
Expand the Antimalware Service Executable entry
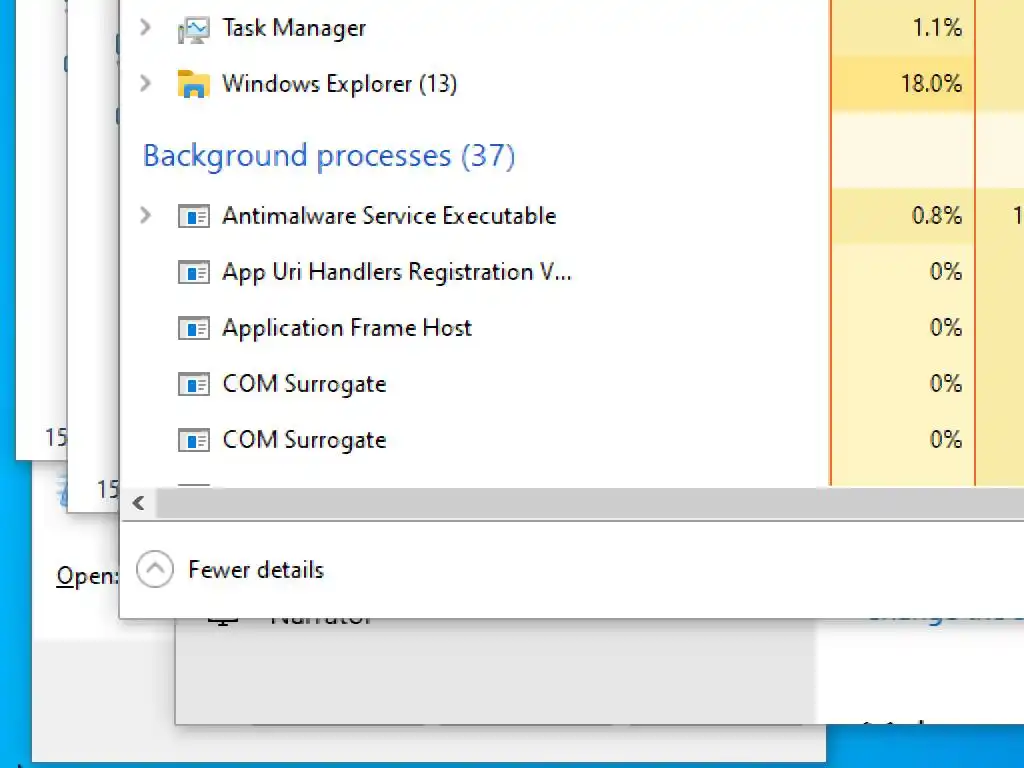coord(146,216)
